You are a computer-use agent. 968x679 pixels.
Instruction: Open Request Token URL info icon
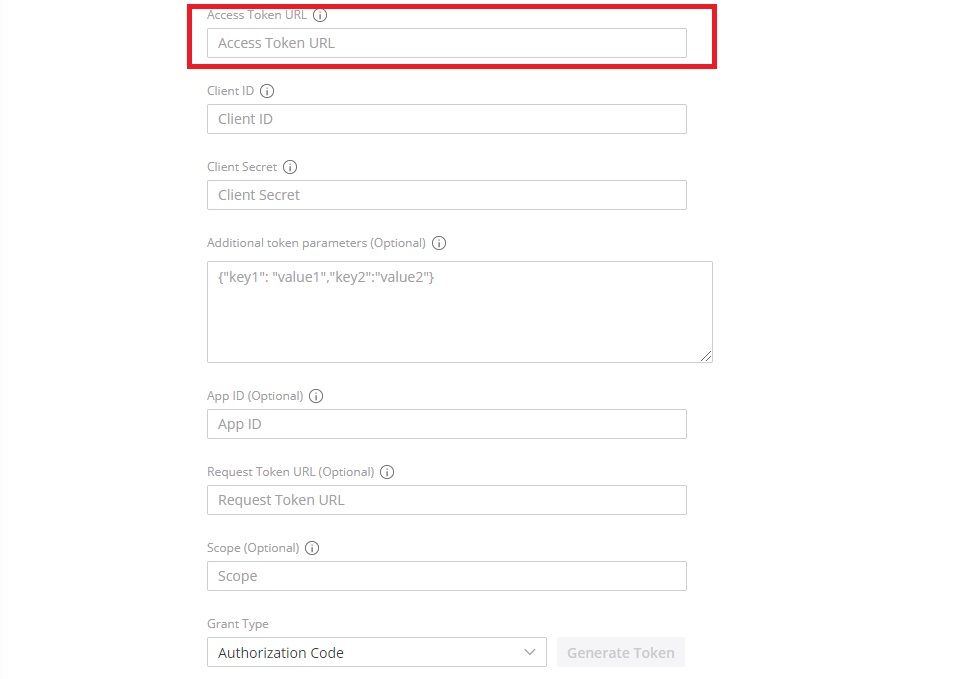[x=387, y=472]
